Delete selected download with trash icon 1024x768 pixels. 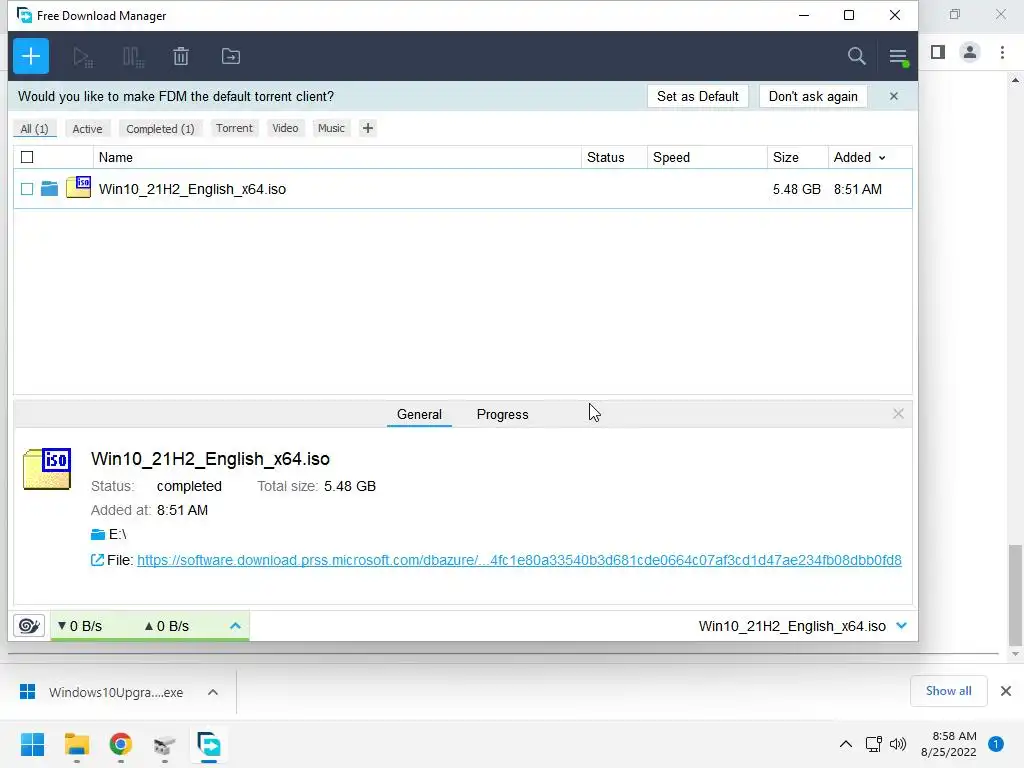point(181,57)
